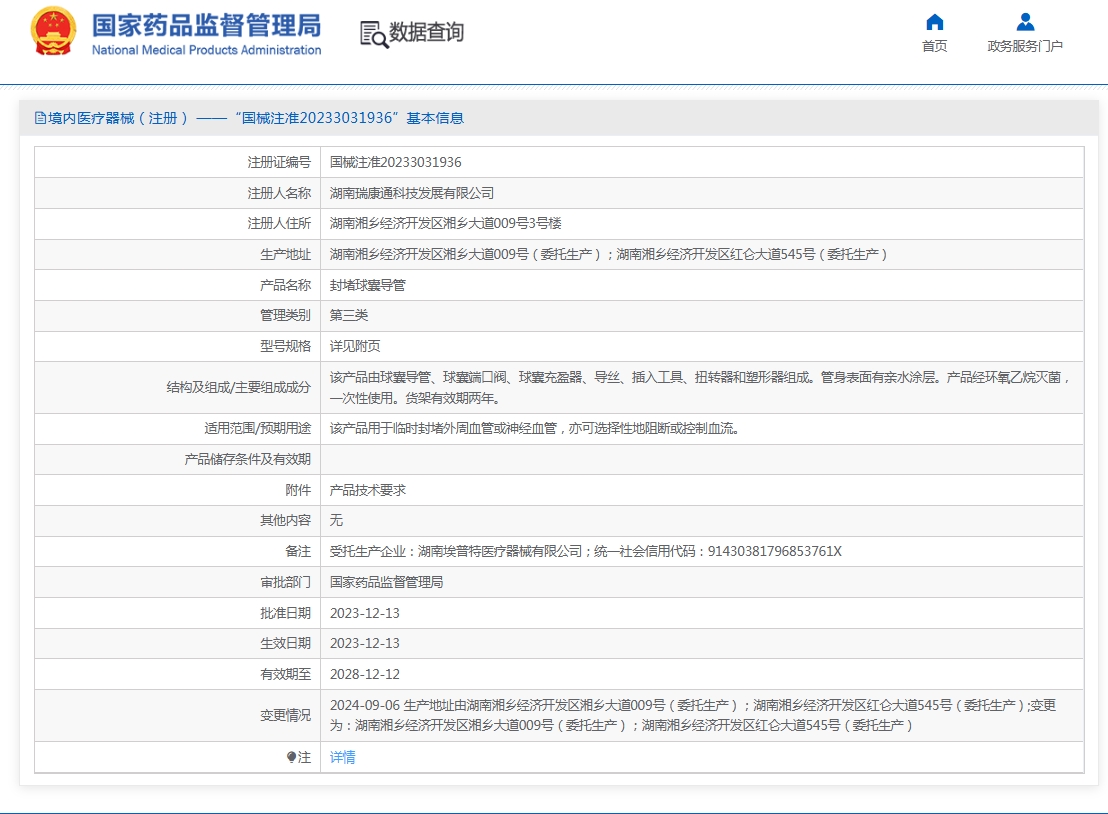Select the 适用范围 intended use text
Image resolution: width=1108 pixels, height=814 pixels.
534,428
